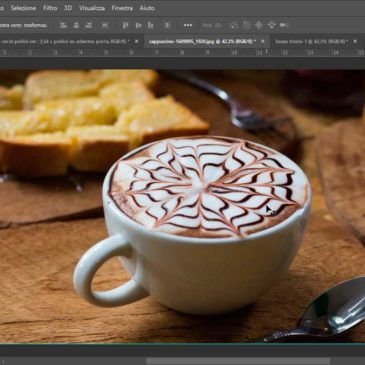Click align horizontal centers icon
Image resolution: width=365 pixels, height=365 pixels.
(x=76, y=25)
